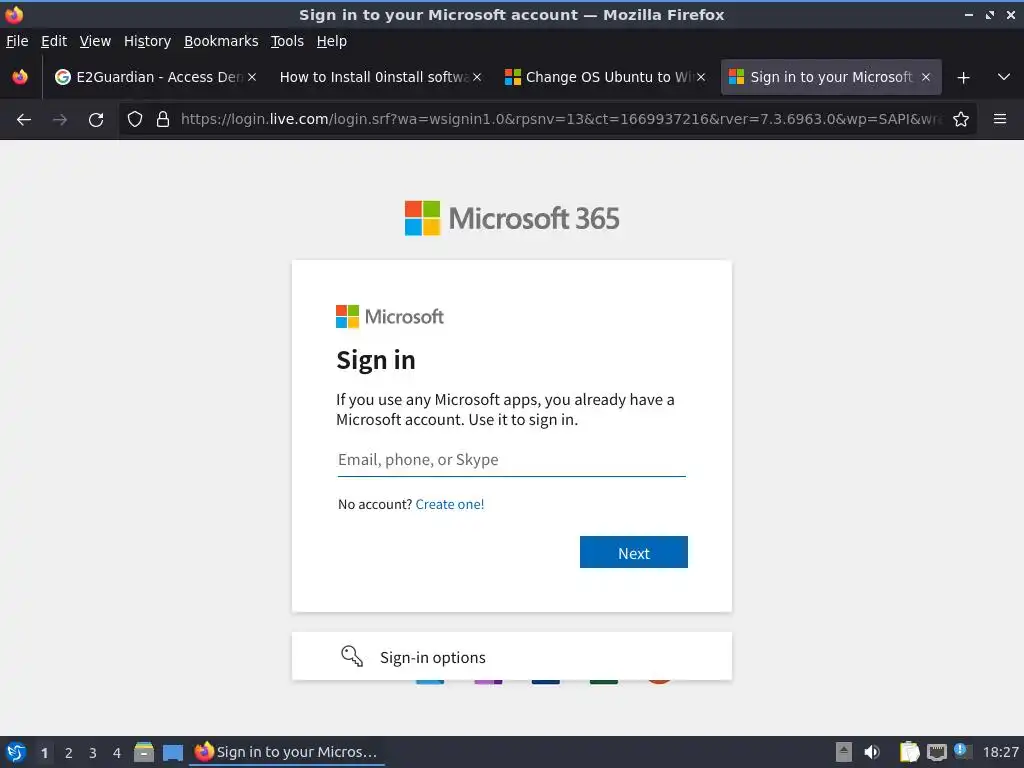Close the Change OS Ubuntu tab
Screen dimensions: 1024x768
(701, 77)
